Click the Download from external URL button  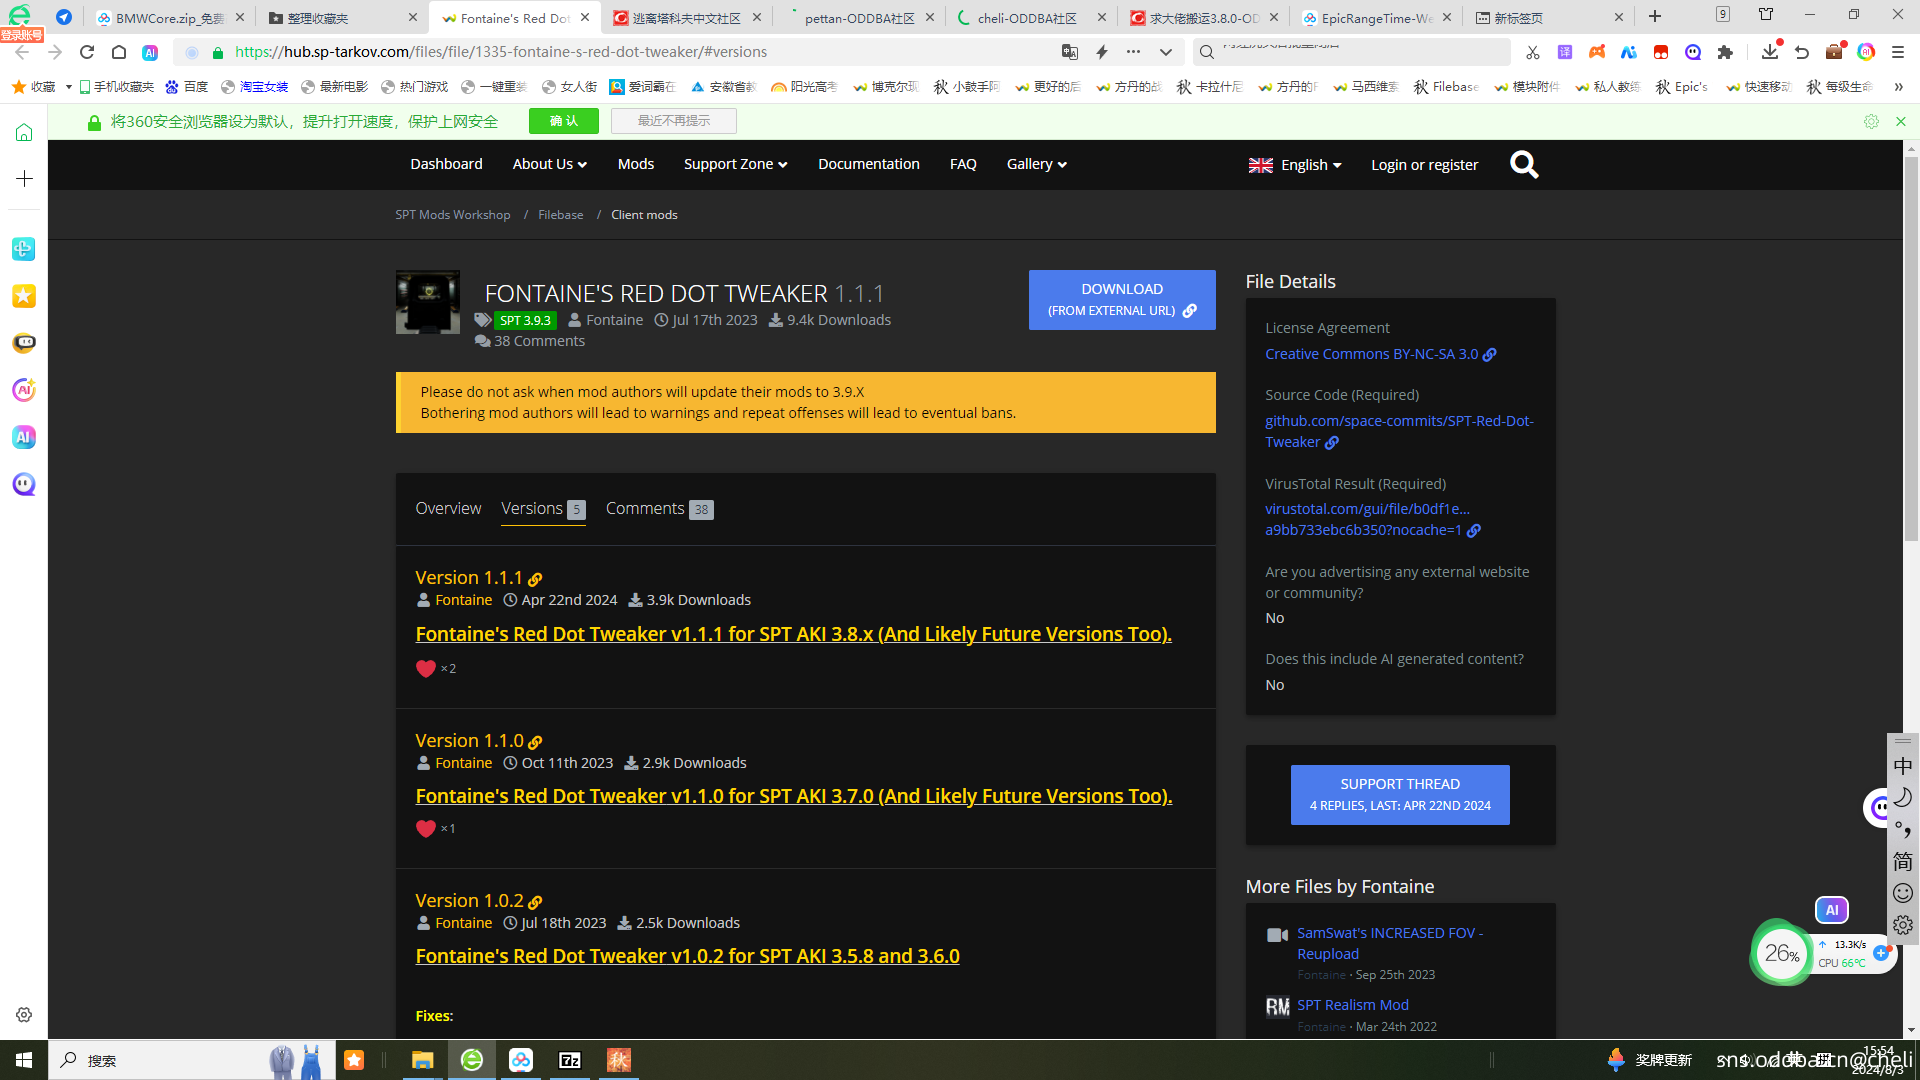(x=1122, y=299)
